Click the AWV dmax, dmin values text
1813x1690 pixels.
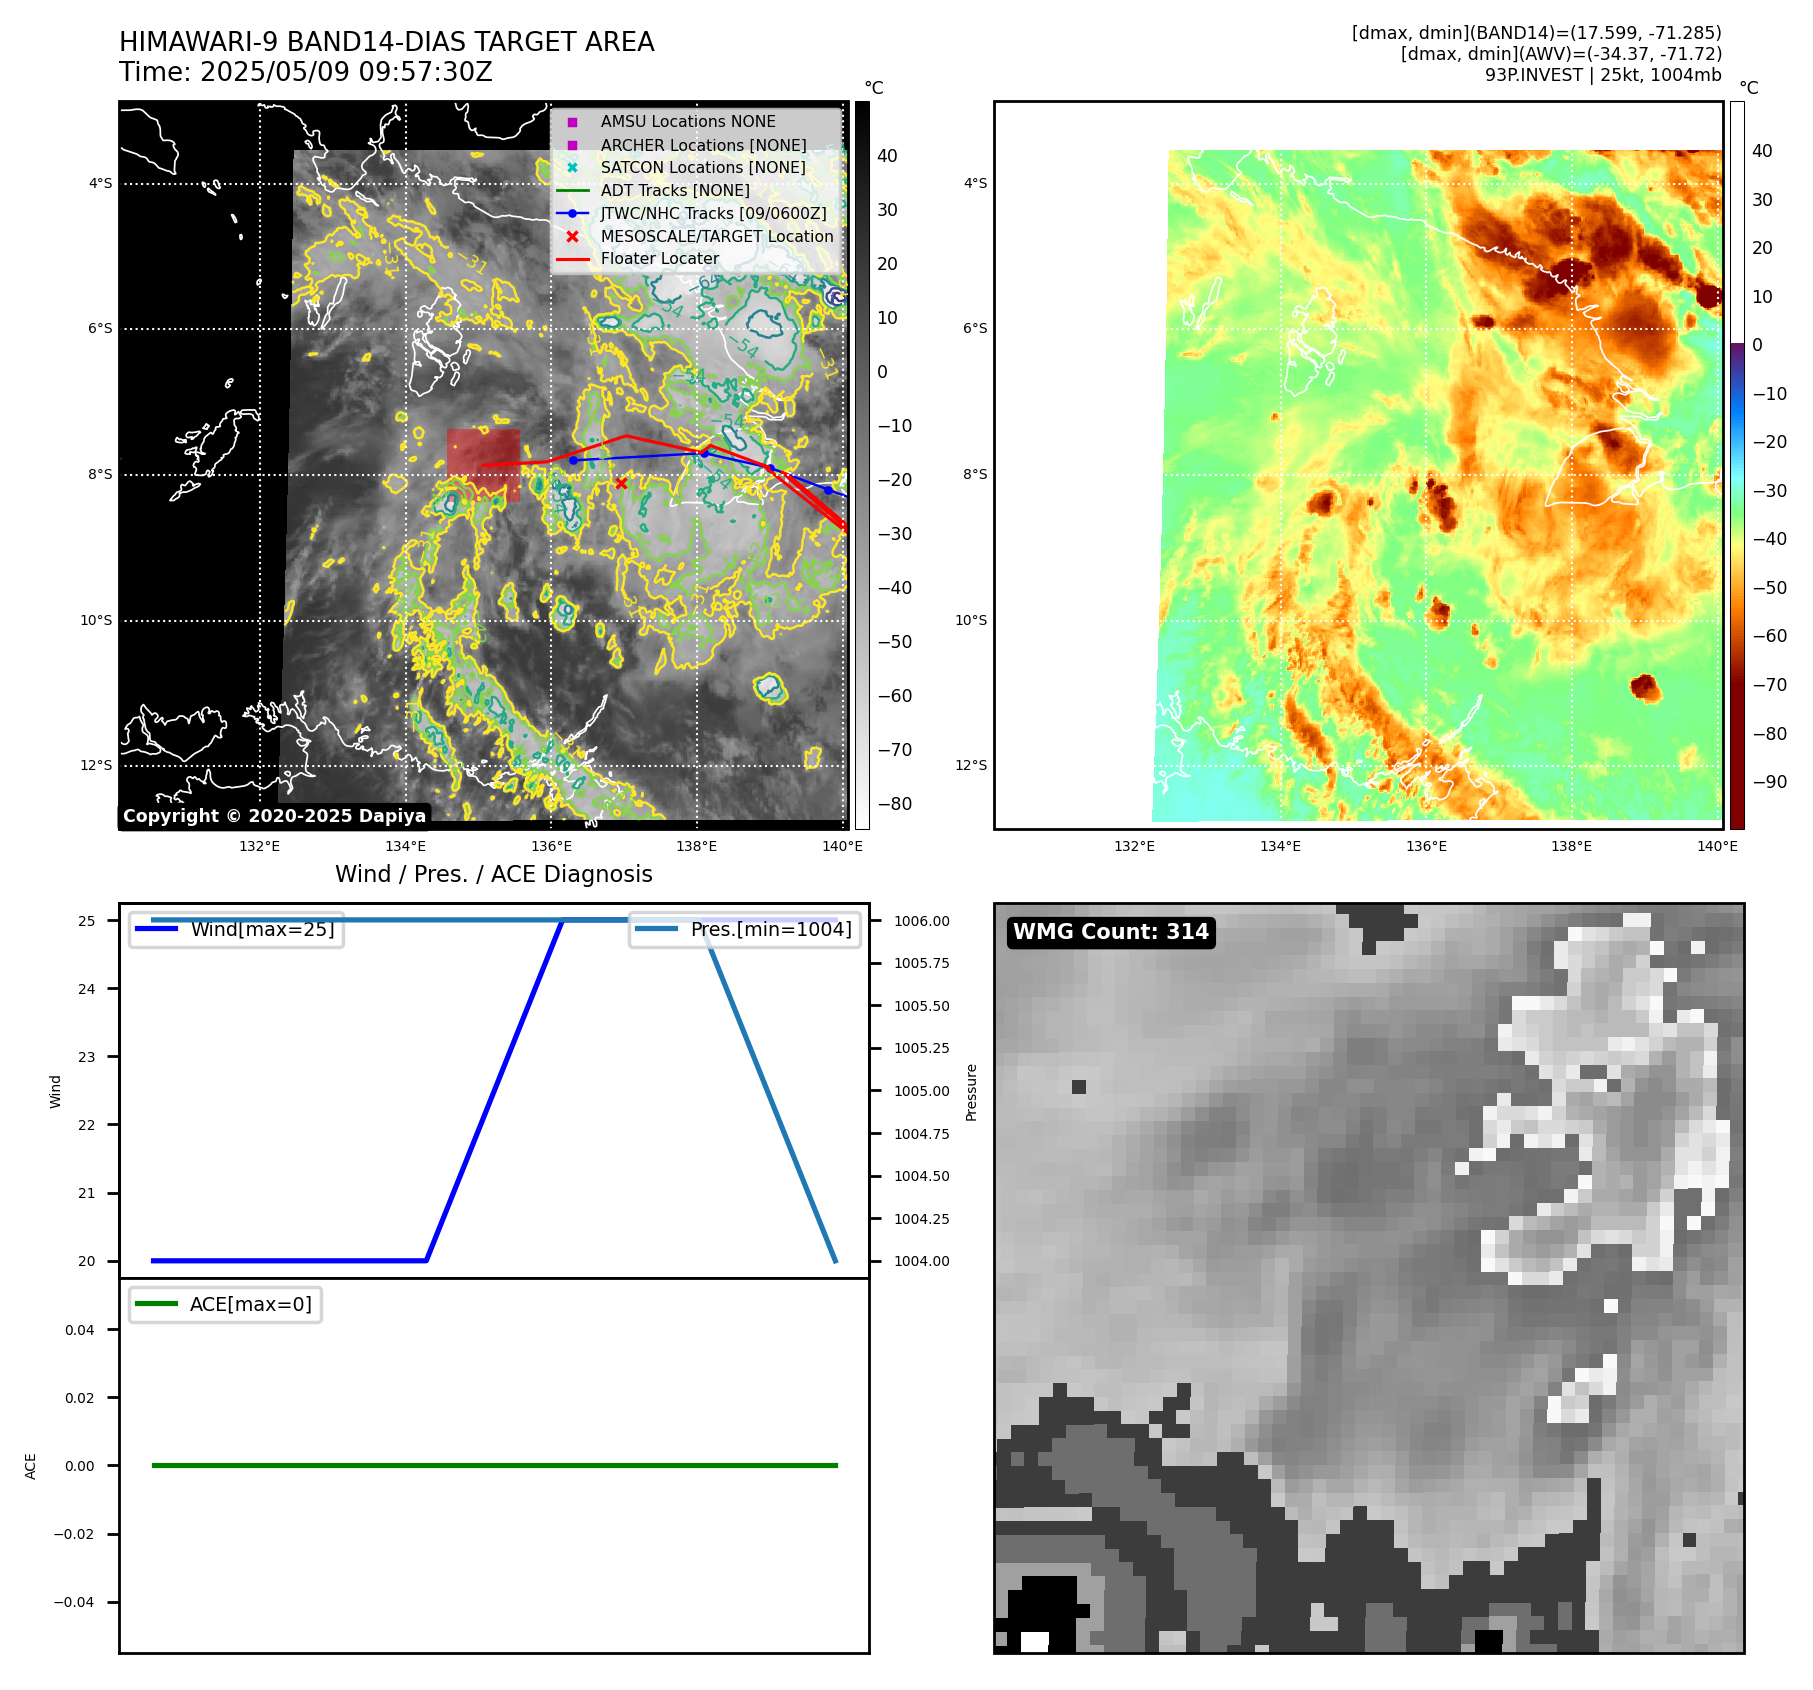(x=1561, y=54)
